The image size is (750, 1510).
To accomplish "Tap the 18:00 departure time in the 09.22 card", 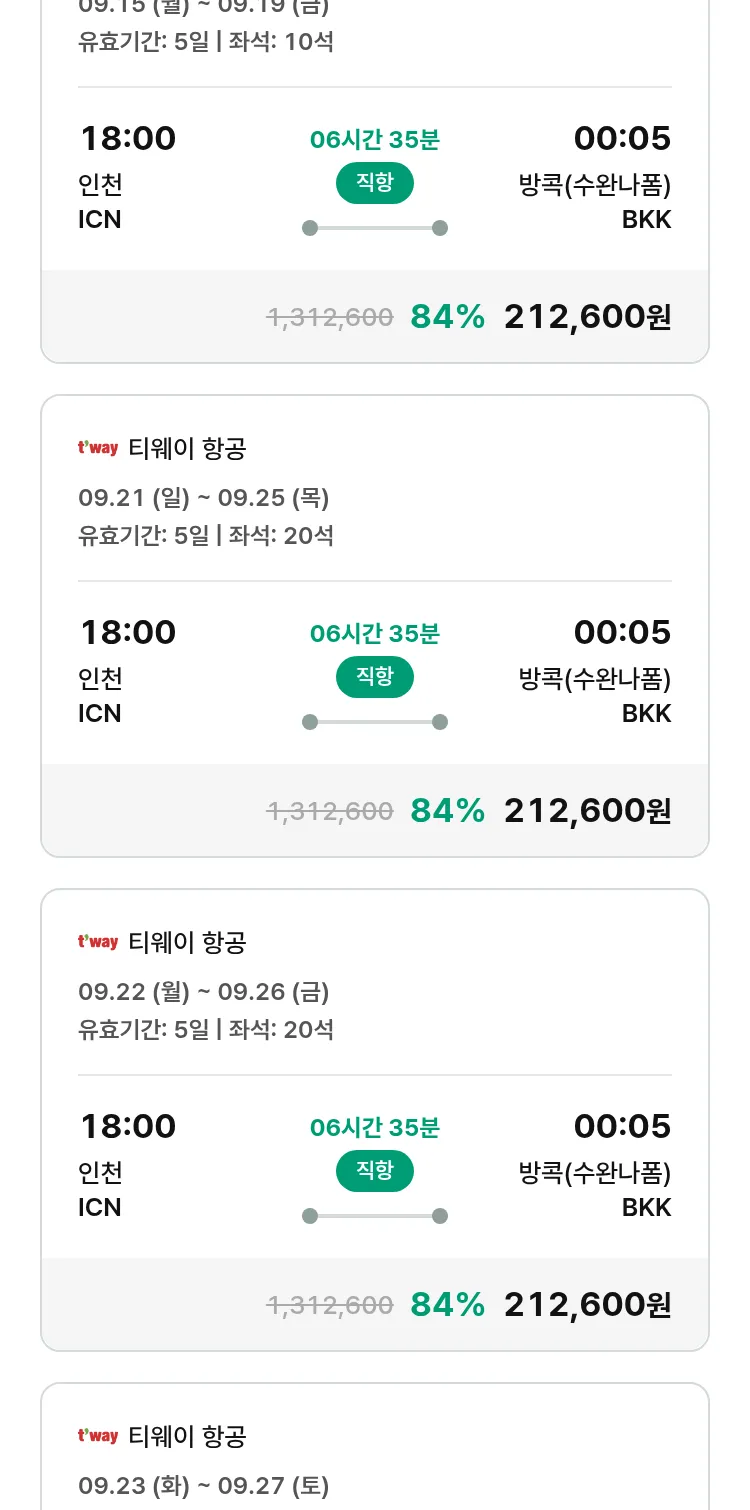I will (128, 1127).
